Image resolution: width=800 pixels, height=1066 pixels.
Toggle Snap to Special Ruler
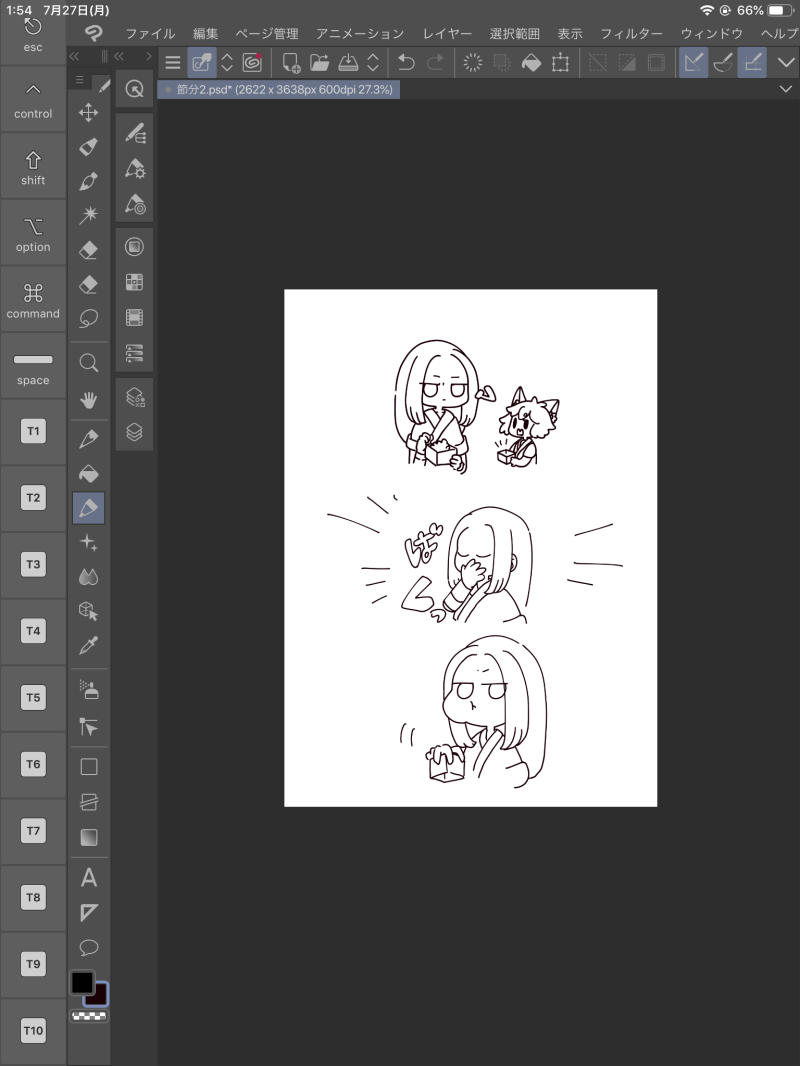723,63
